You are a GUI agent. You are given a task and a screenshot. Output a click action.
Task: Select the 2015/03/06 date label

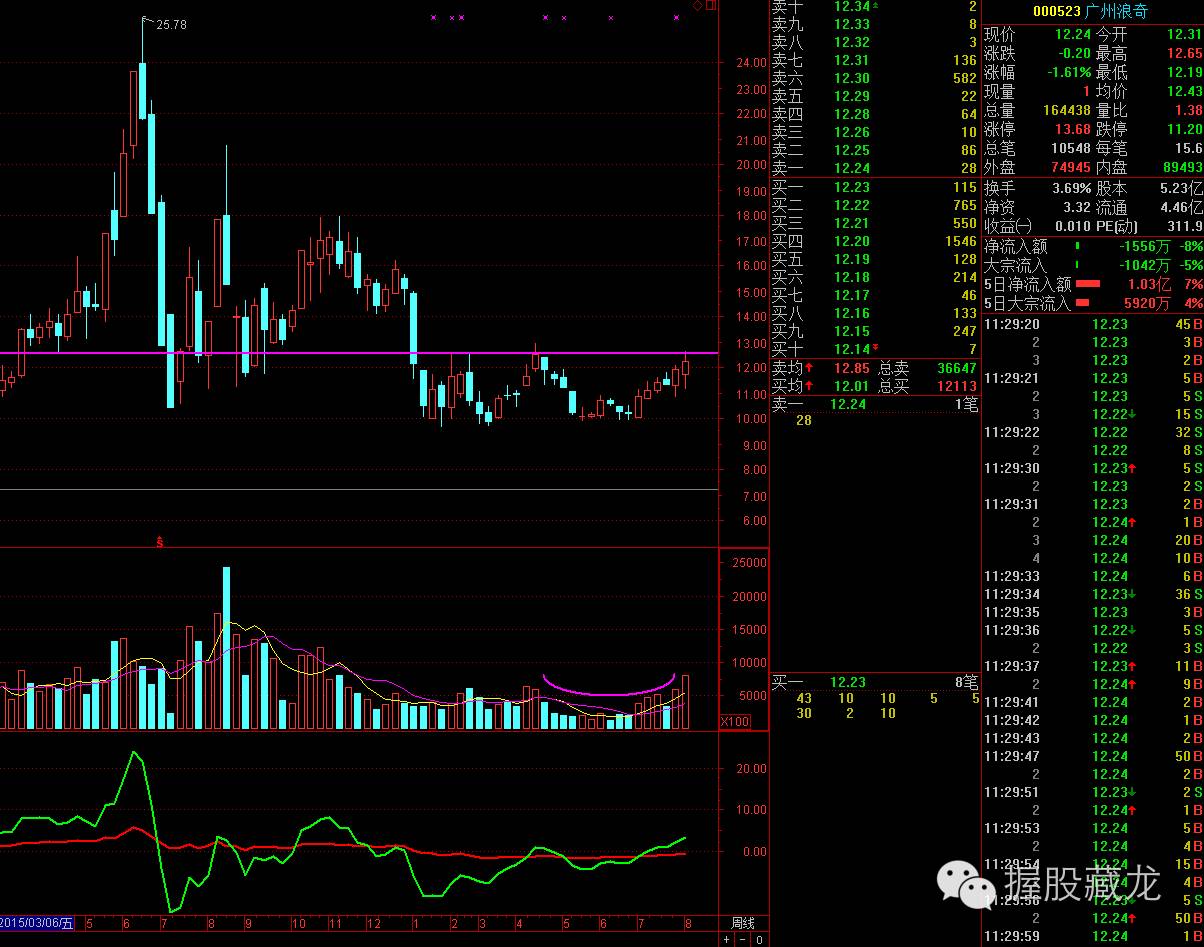click(x=37, y=922)
